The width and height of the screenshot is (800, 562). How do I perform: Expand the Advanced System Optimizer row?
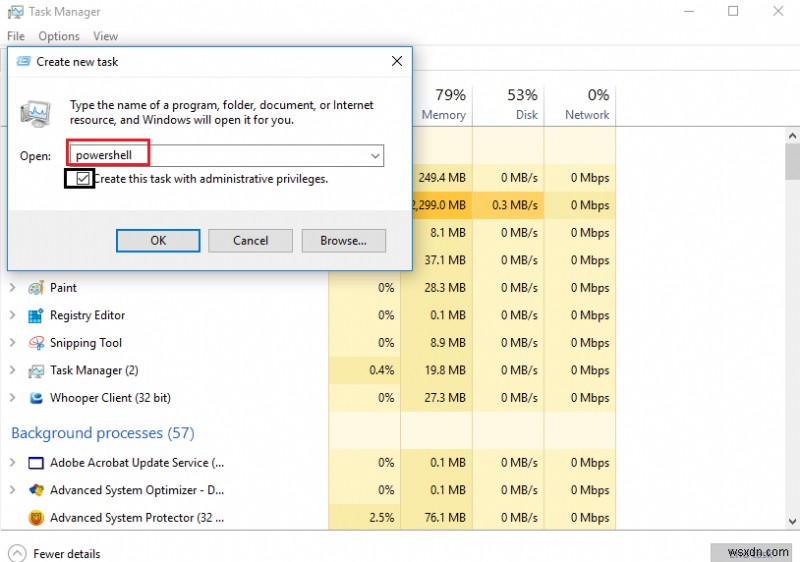pos(13,490)
